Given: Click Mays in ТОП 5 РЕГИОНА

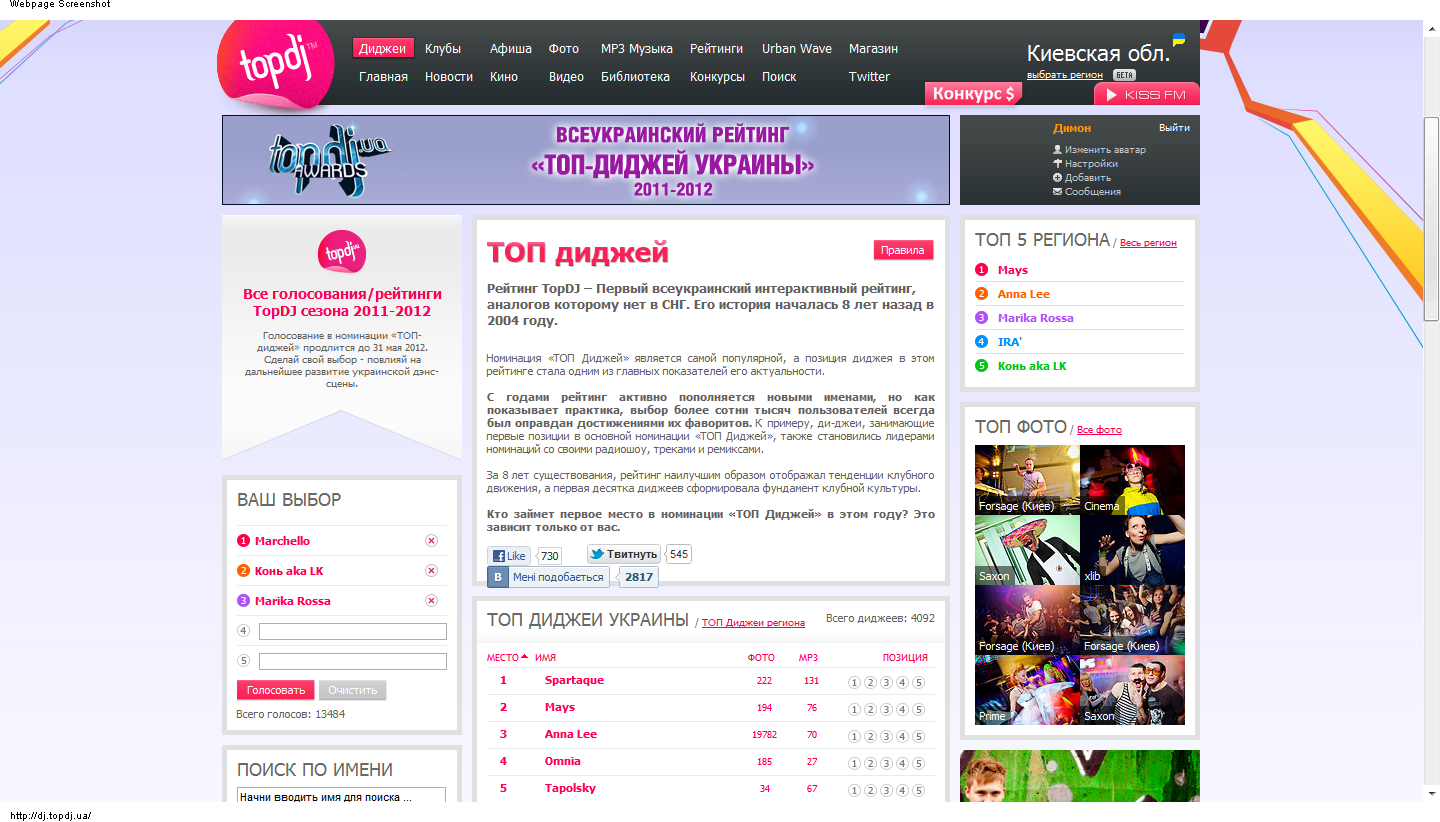Looking at the screenshot, I should (1012, 270).
